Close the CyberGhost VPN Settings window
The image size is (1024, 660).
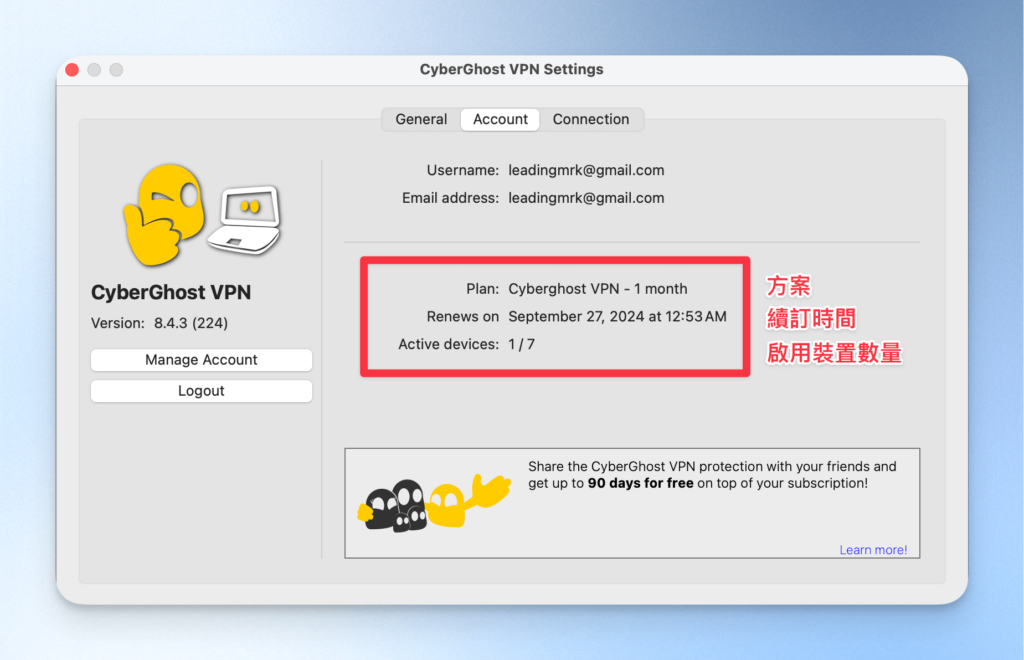click(72, 70)
